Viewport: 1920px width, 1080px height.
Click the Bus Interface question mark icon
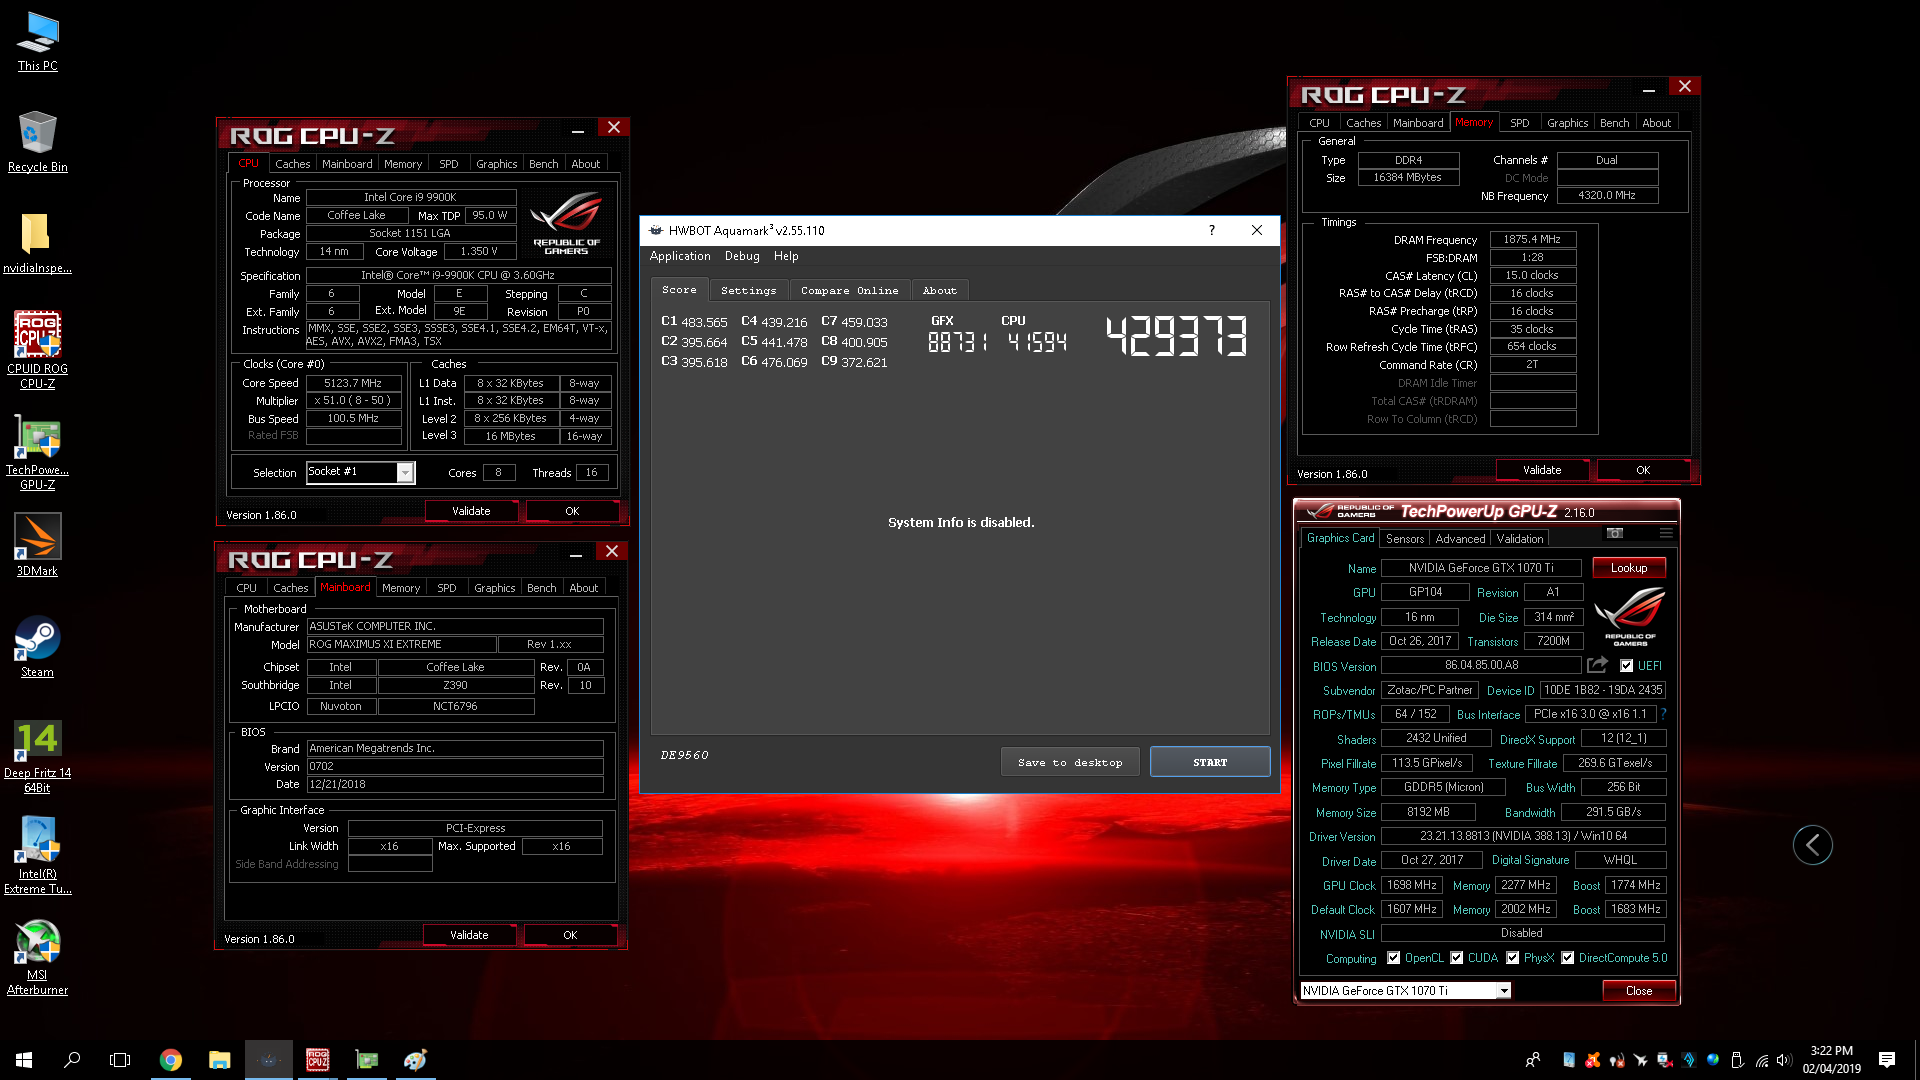coord(1663,714)
